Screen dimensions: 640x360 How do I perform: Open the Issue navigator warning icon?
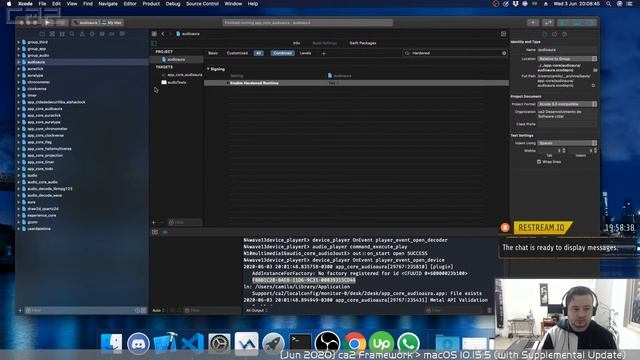coord(82,34)
